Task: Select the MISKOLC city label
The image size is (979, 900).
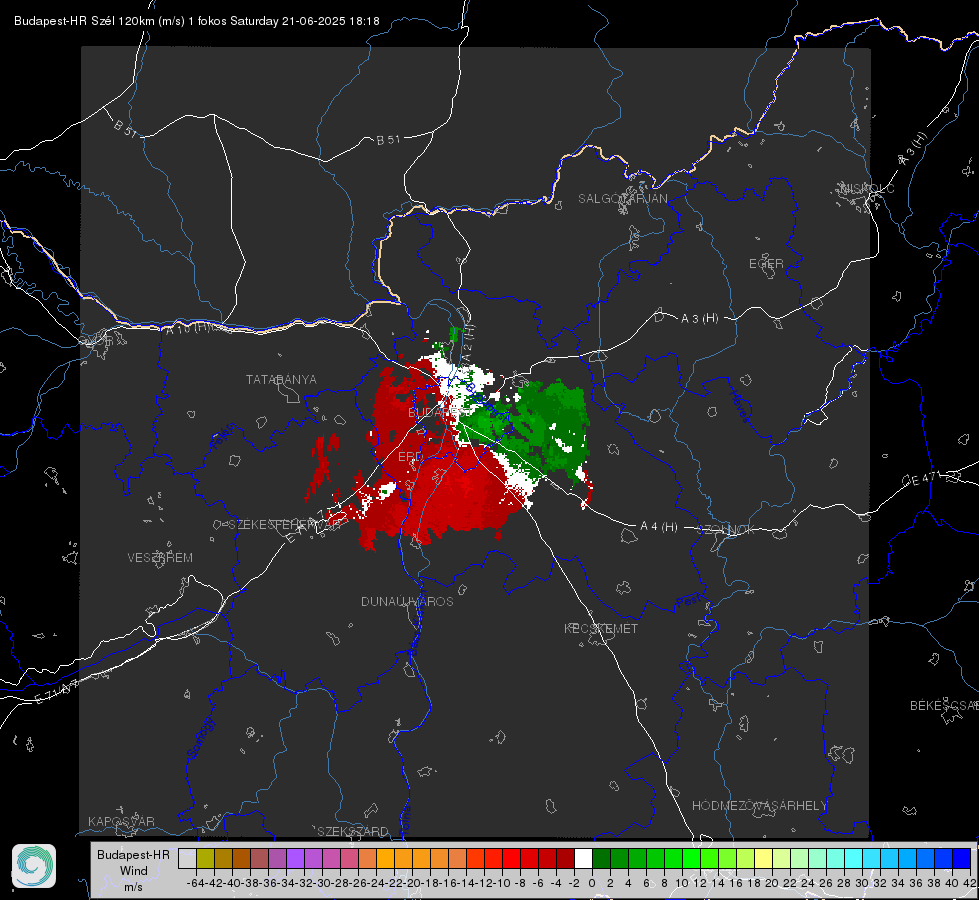Action: (867, 188)
